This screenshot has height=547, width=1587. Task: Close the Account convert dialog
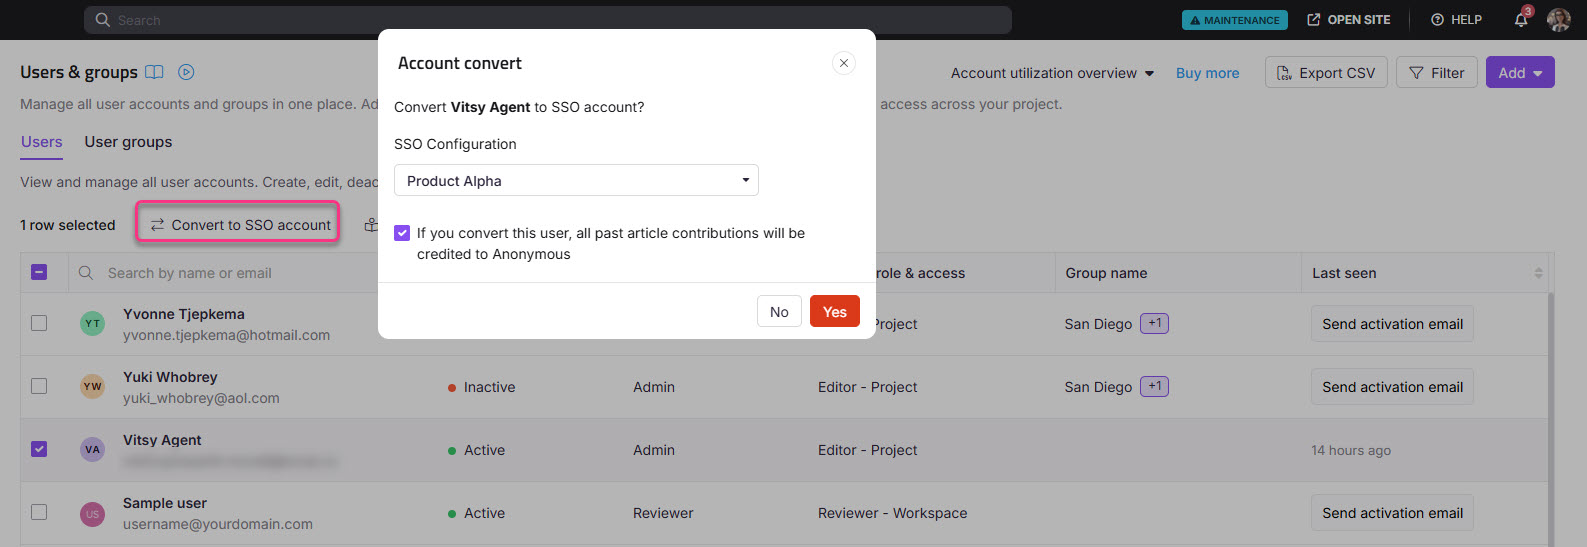click(x=844, y=63)
